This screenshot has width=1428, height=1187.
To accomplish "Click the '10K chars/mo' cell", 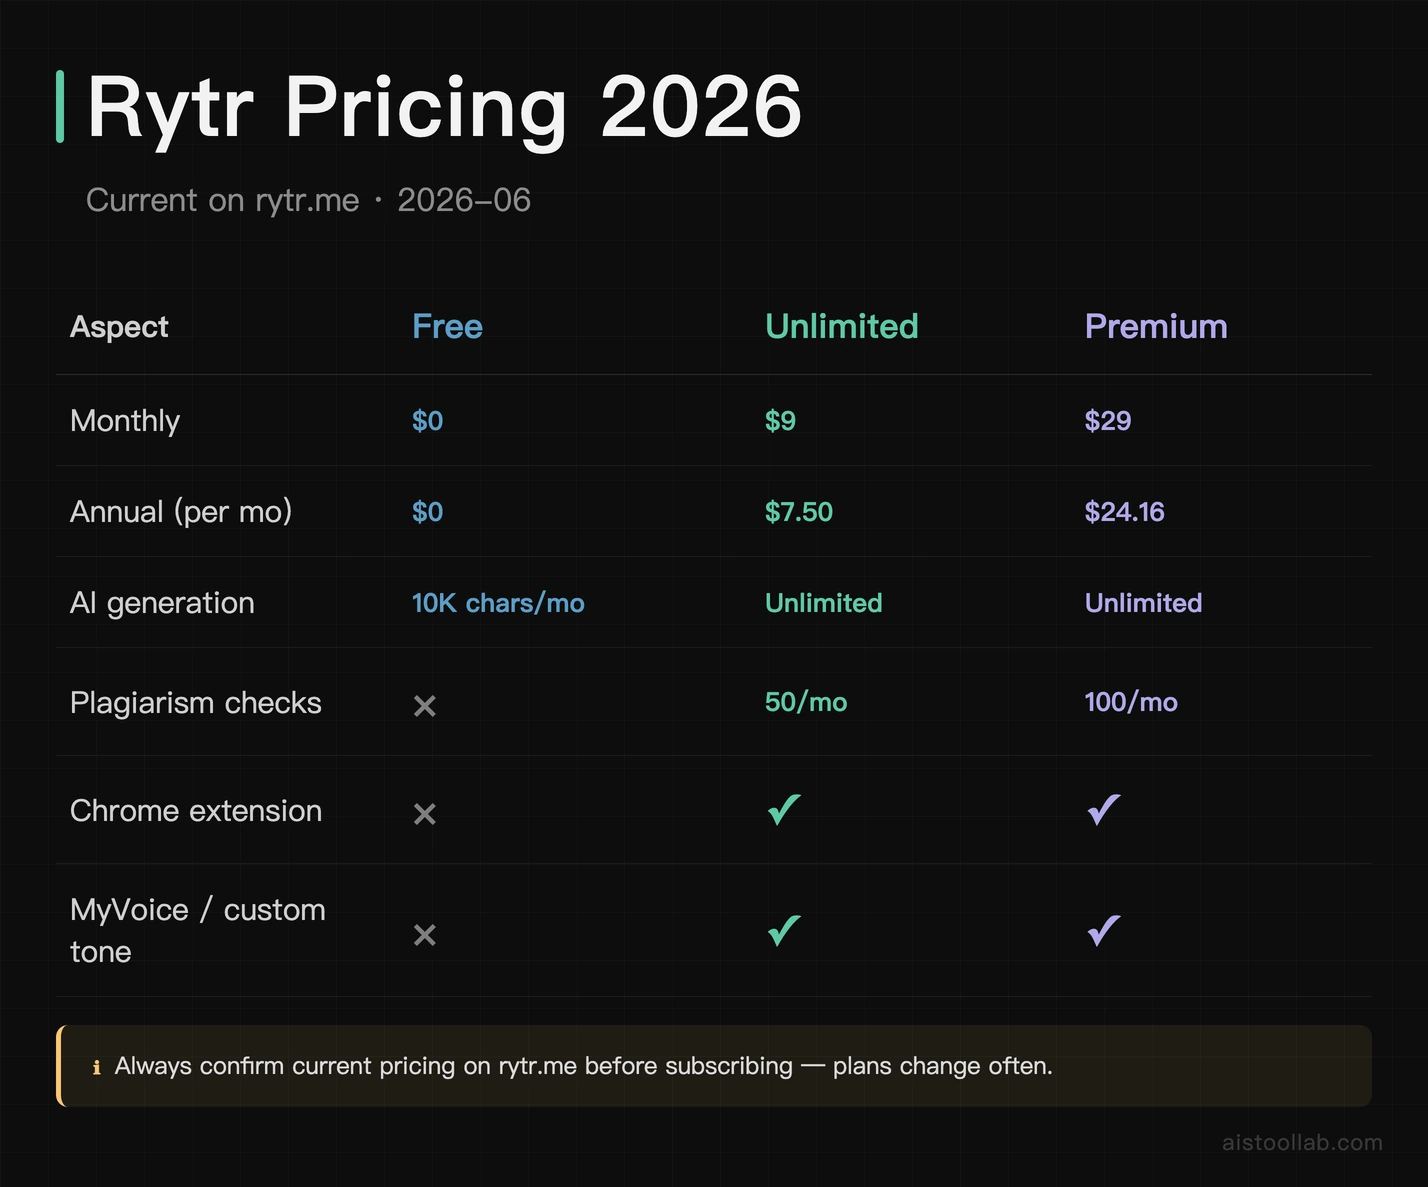I will tap(498, 603).
